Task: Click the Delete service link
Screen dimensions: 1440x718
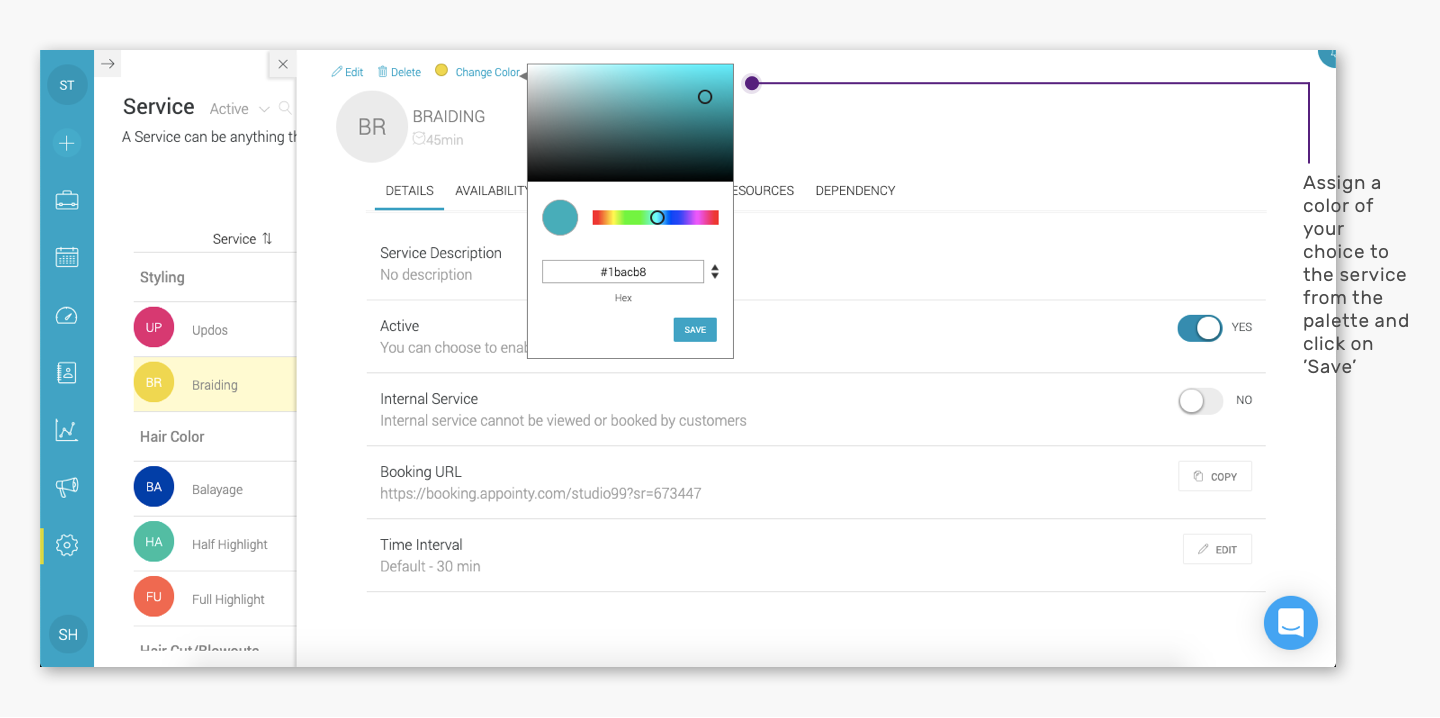Action: (x=399, y=72)
